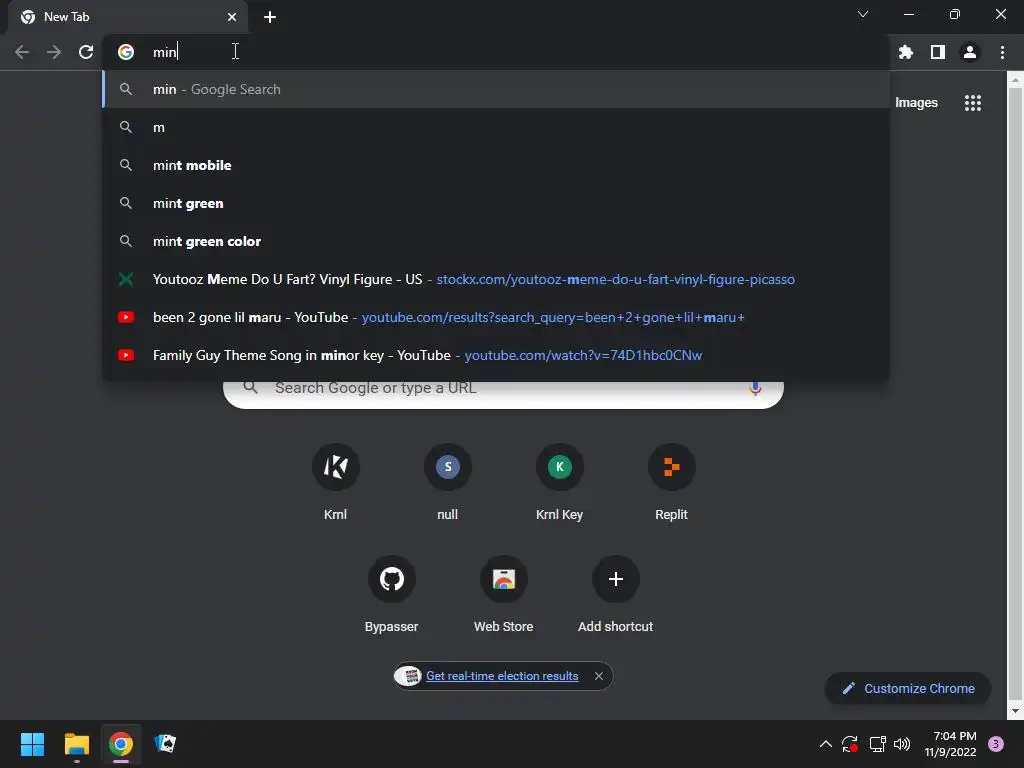This screenshot has width=1024, height=768.
Task: Click in the address bar text 'min'
Action: 164,52
